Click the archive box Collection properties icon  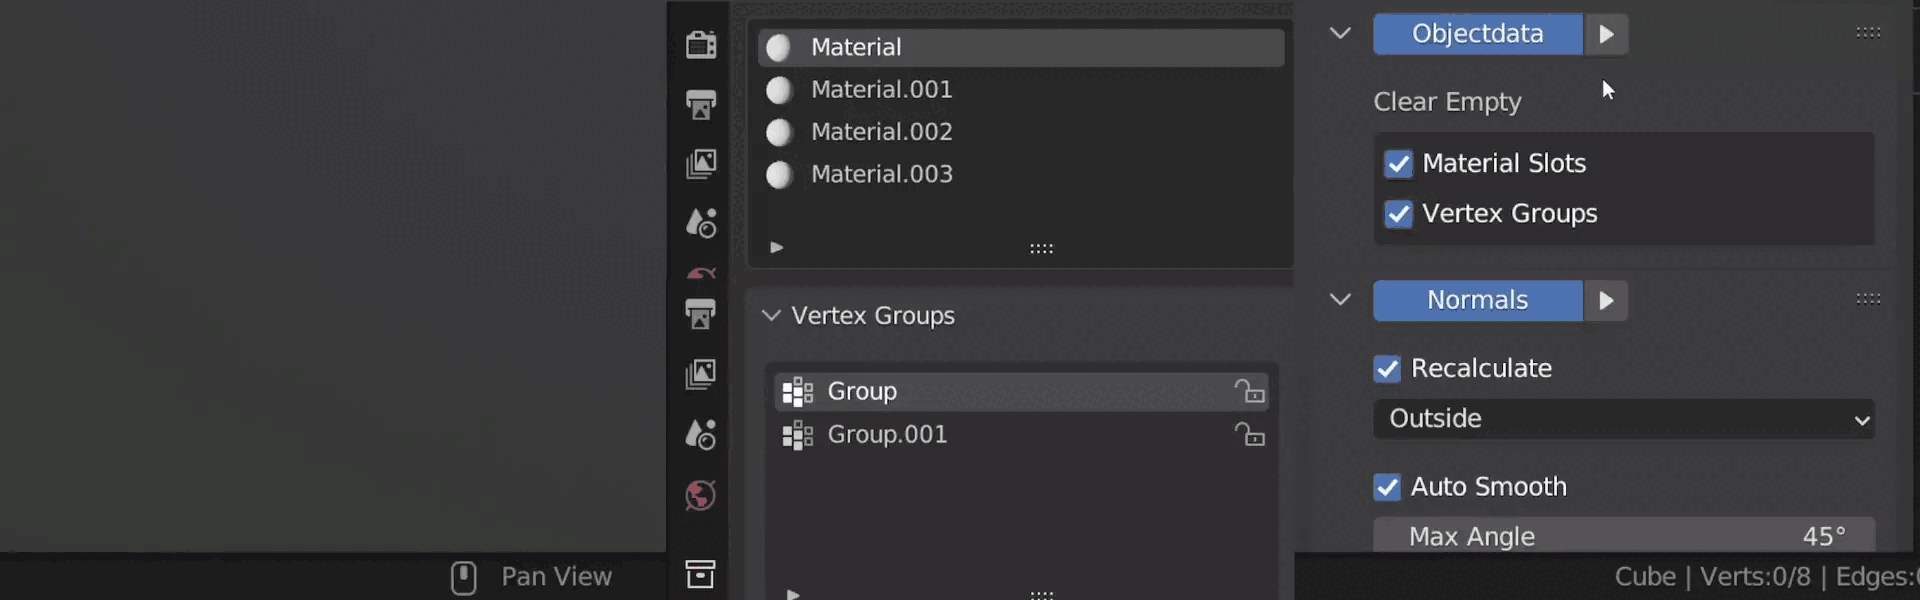700,574
